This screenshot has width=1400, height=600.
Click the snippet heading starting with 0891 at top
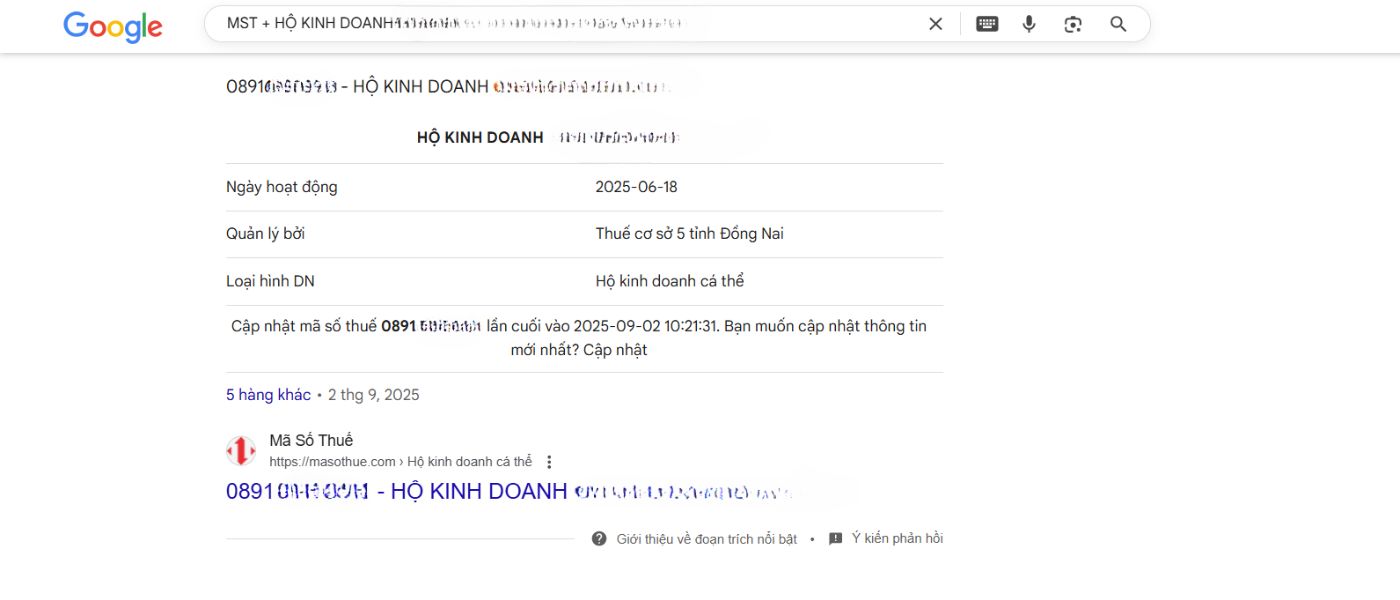coord(448,87)
